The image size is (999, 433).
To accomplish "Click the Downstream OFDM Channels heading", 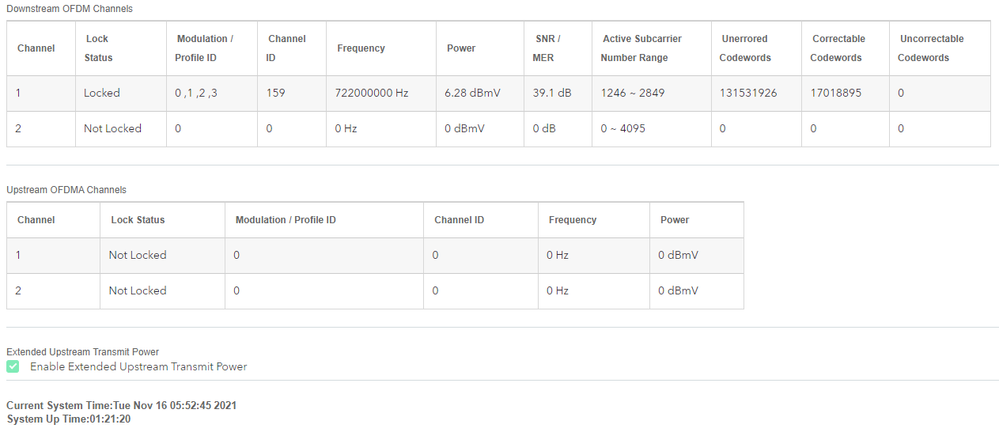I will pos(69,9).
